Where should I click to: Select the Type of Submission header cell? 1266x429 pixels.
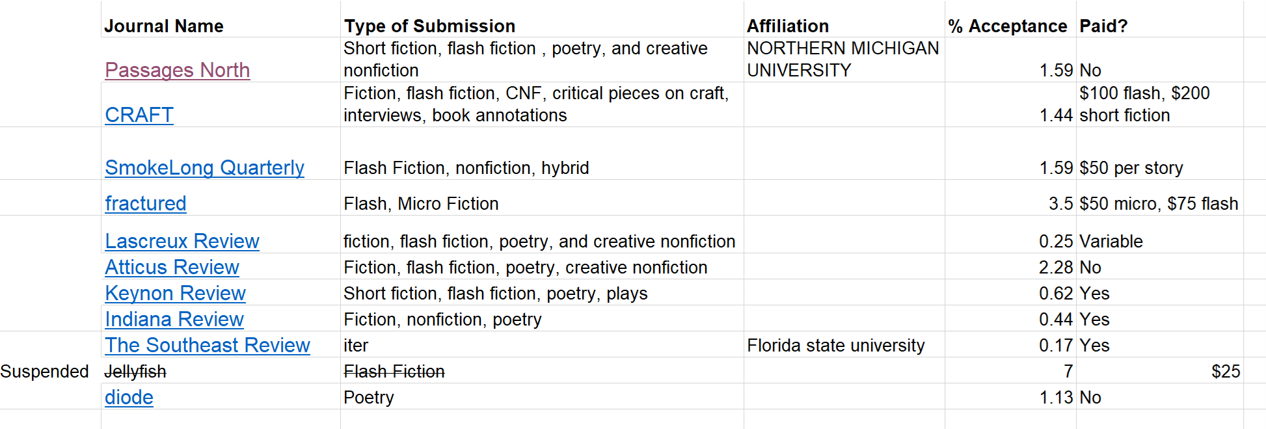[x=542, y=26]
